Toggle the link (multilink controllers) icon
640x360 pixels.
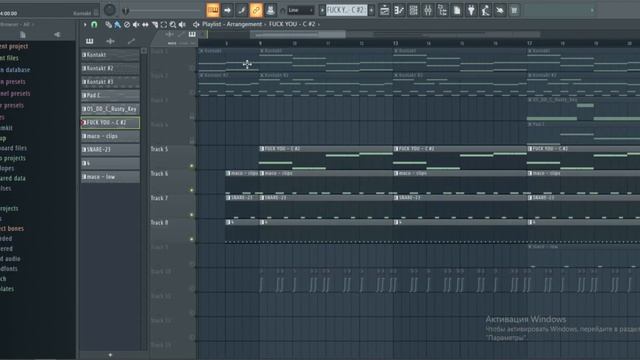(x=256, y=10)
